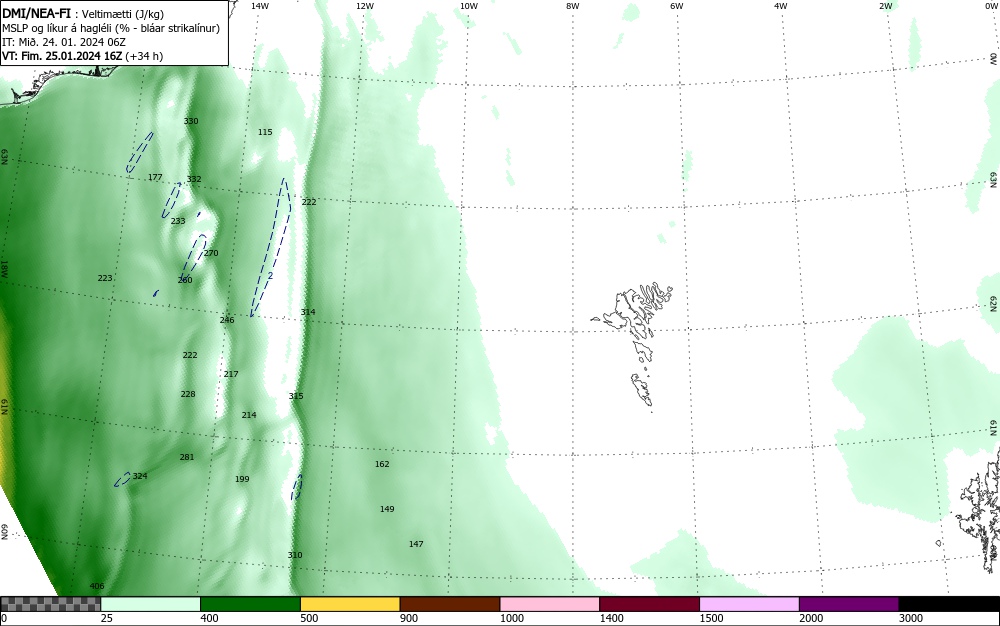
Task: Click the map value '233'
Action: tap(178, 221)
